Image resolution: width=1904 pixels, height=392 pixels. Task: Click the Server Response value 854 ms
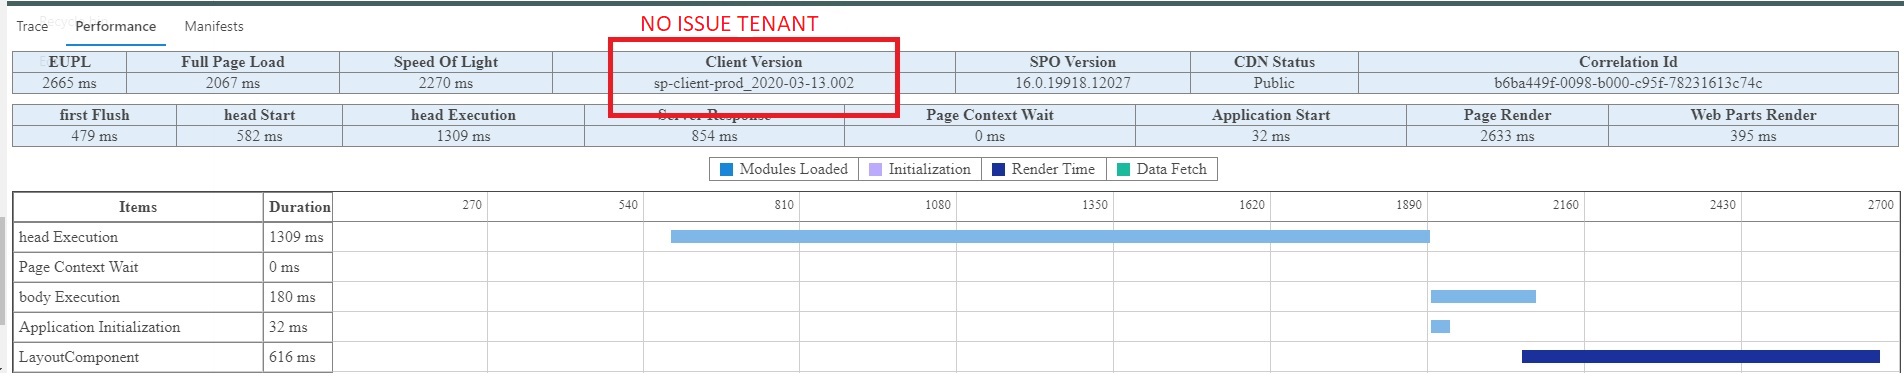[714, 136]
